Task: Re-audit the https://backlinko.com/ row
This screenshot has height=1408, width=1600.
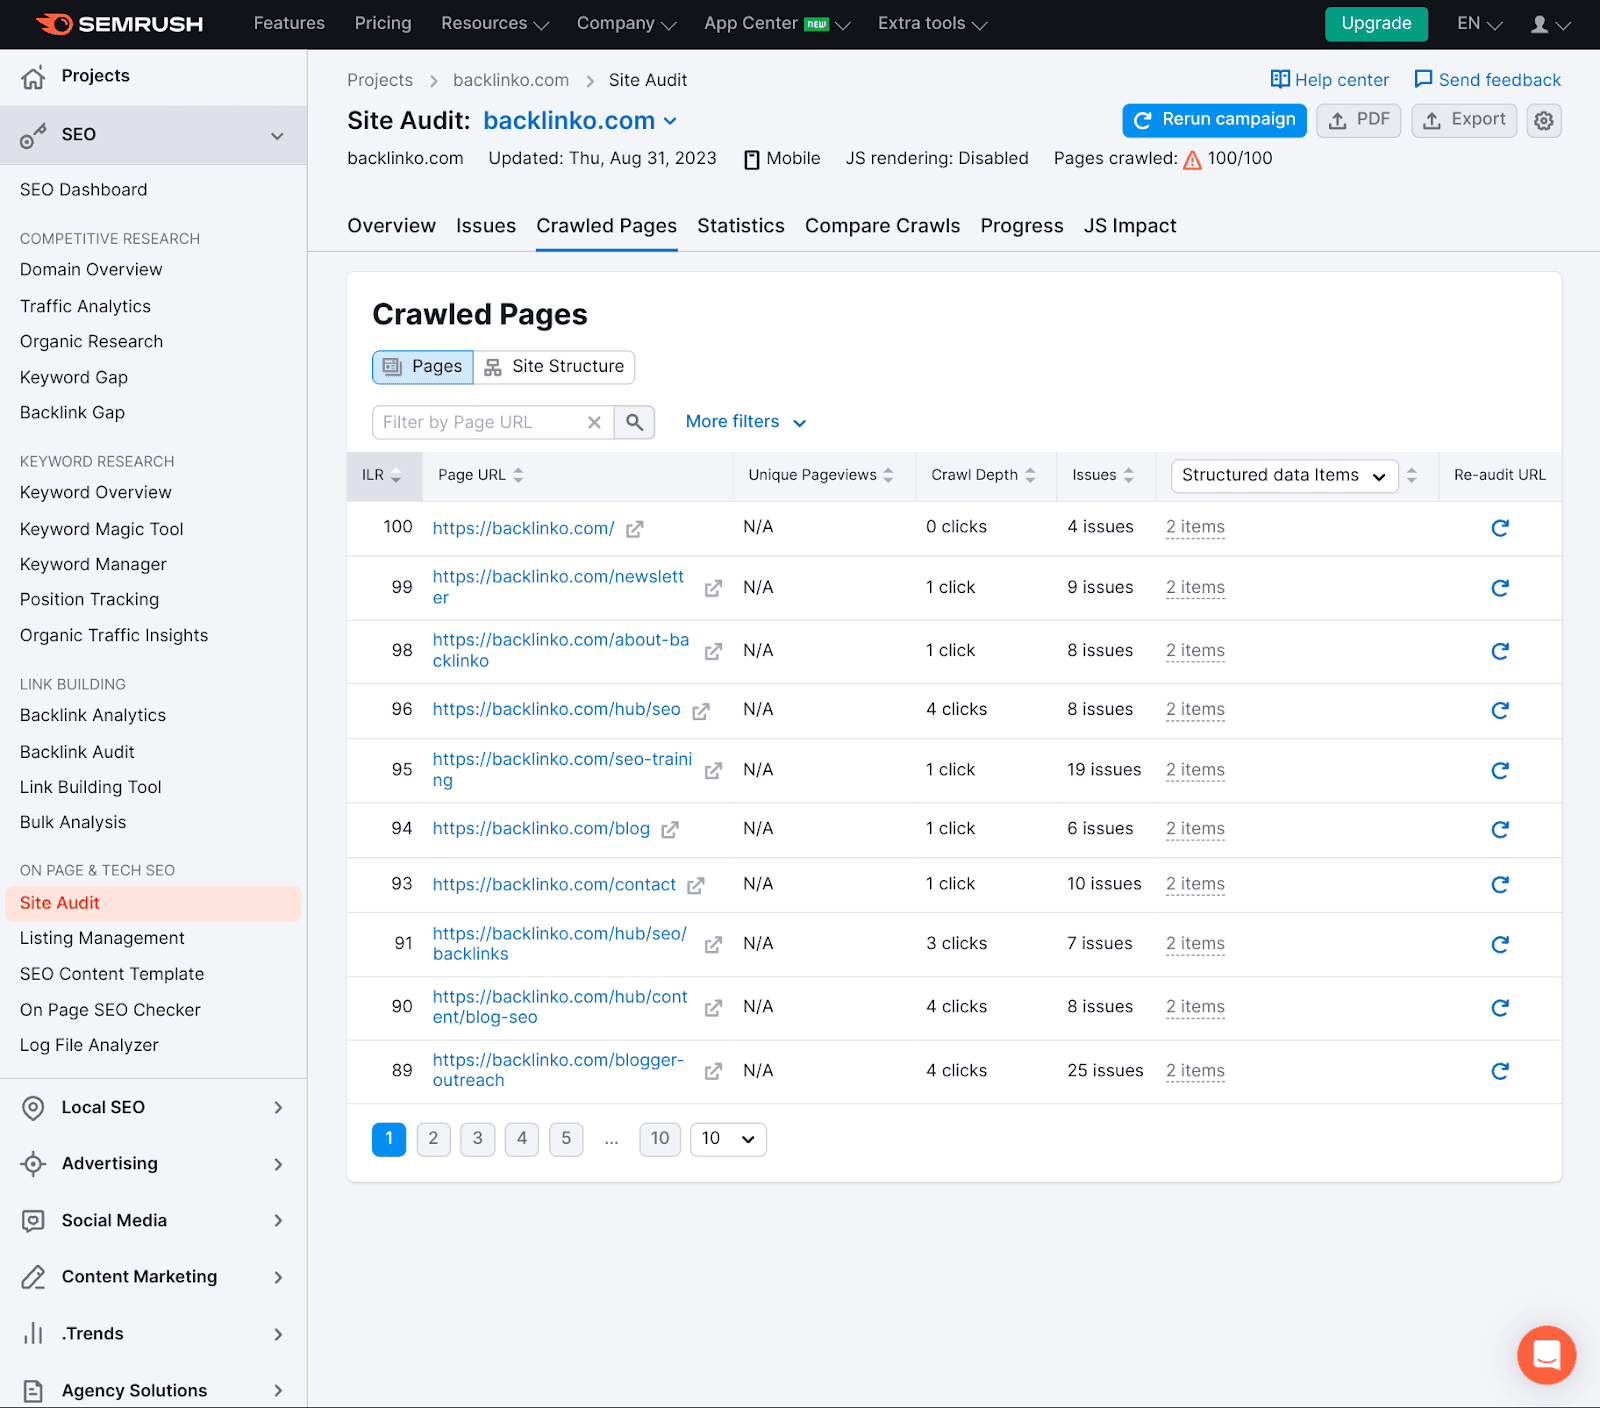Action: [1499, 528]
